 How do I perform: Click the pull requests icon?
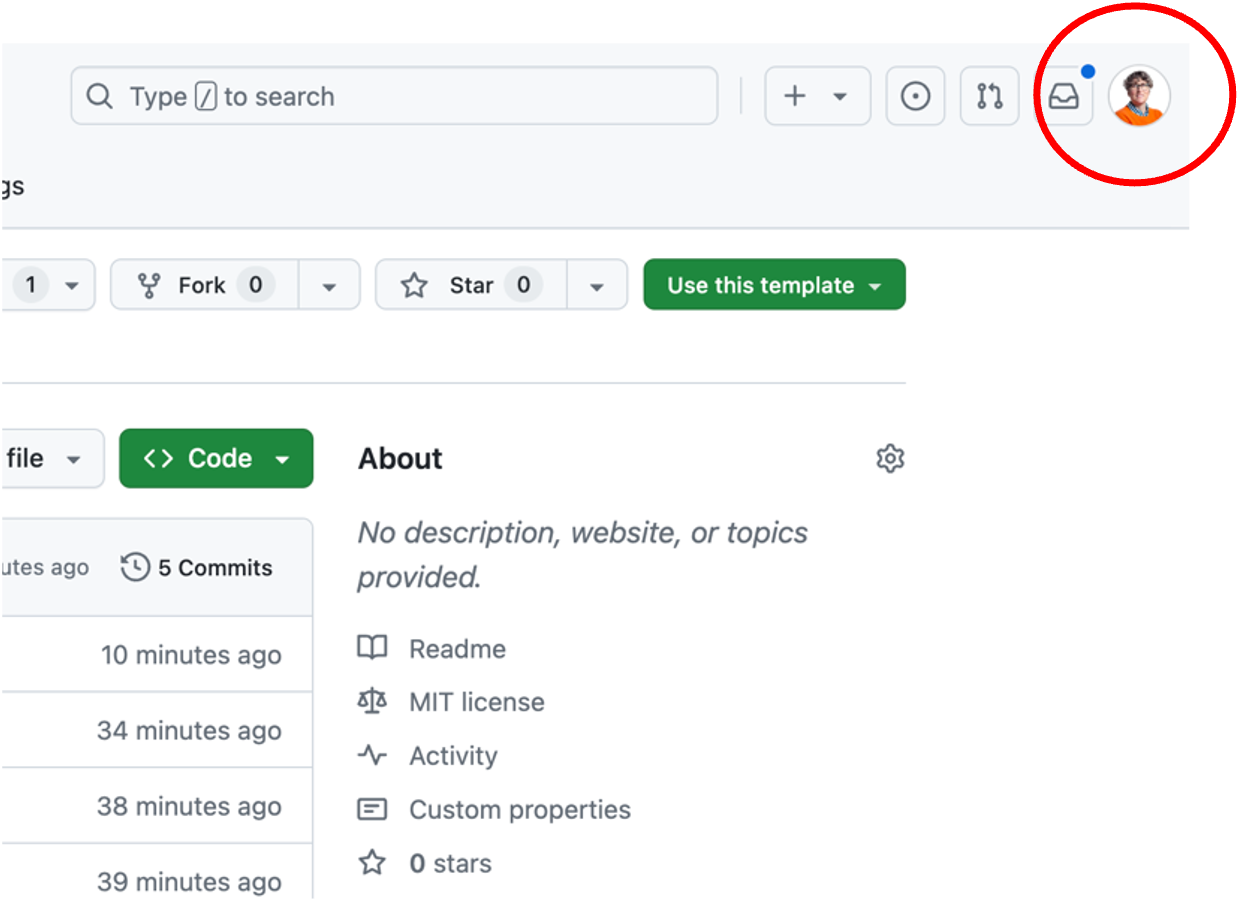[989, 96]
